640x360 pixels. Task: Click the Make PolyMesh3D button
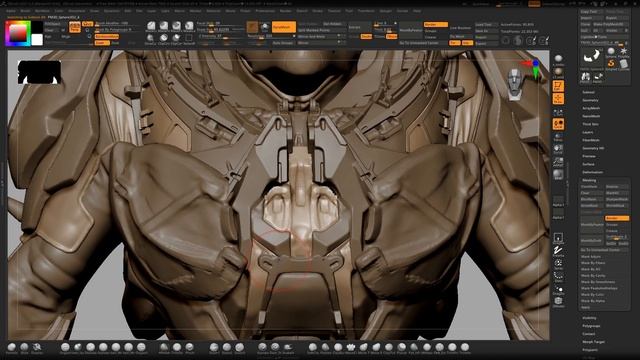[x=610, y=24]
